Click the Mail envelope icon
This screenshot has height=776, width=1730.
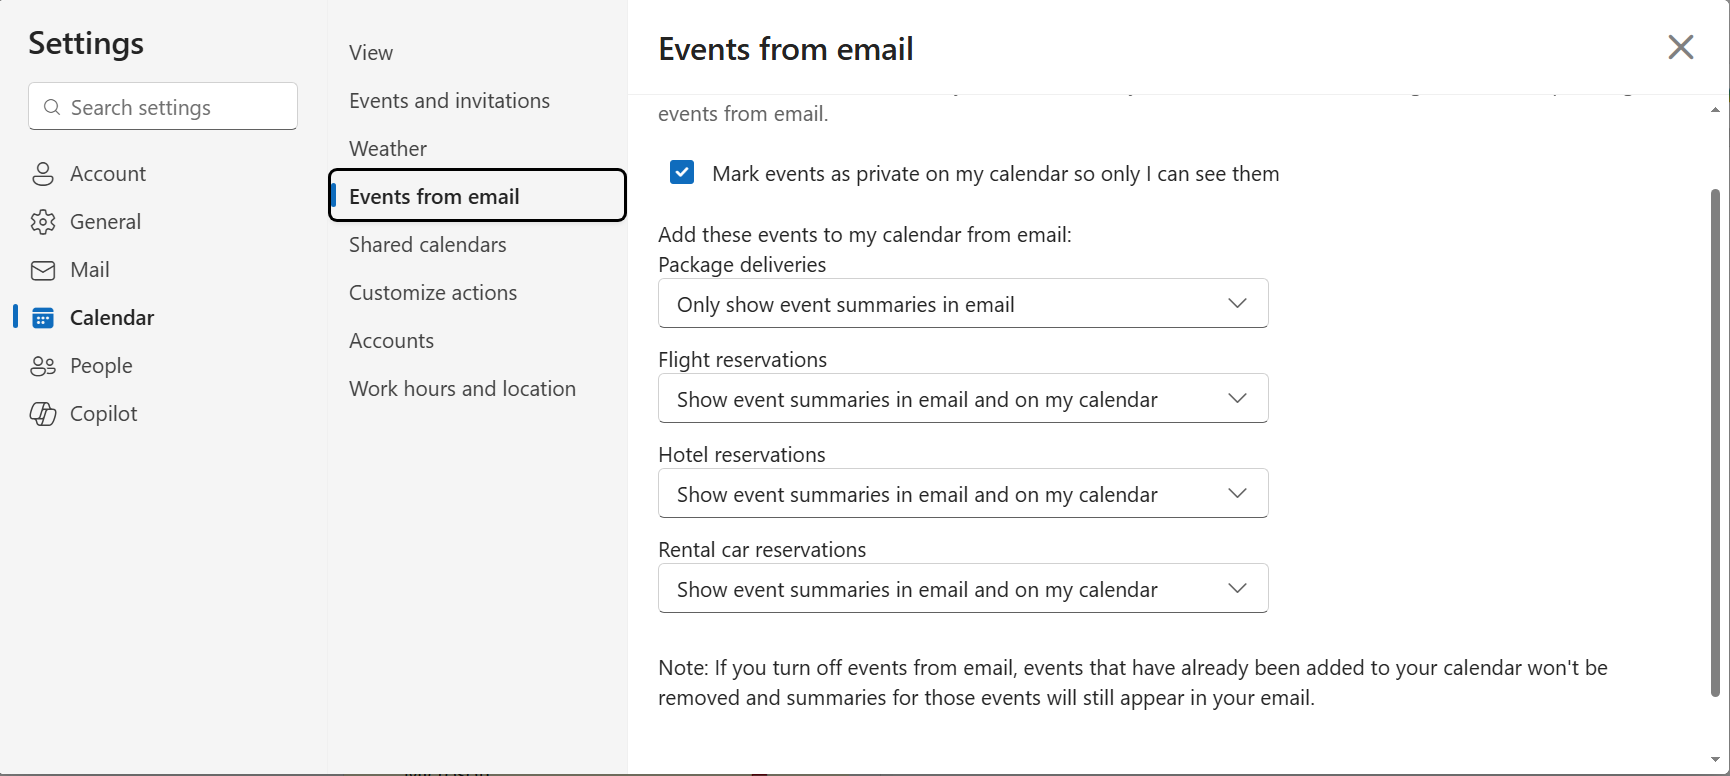[43, 270]
